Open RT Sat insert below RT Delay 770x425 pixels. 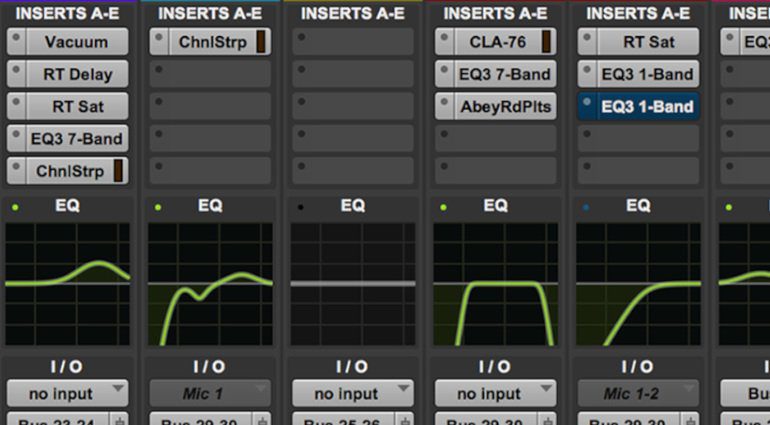77,107
